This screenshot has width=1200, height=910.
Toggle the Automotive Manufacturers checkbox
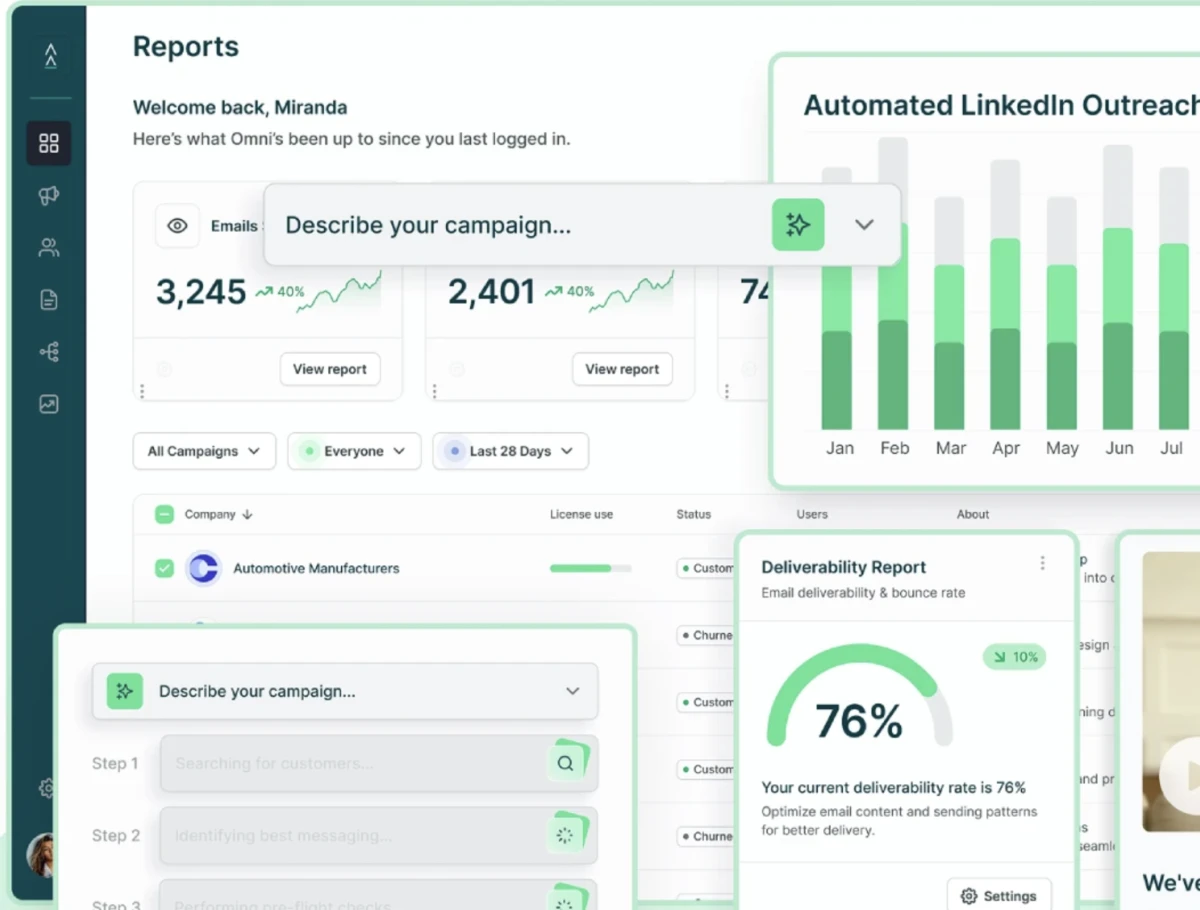click(x=164, y=568)
